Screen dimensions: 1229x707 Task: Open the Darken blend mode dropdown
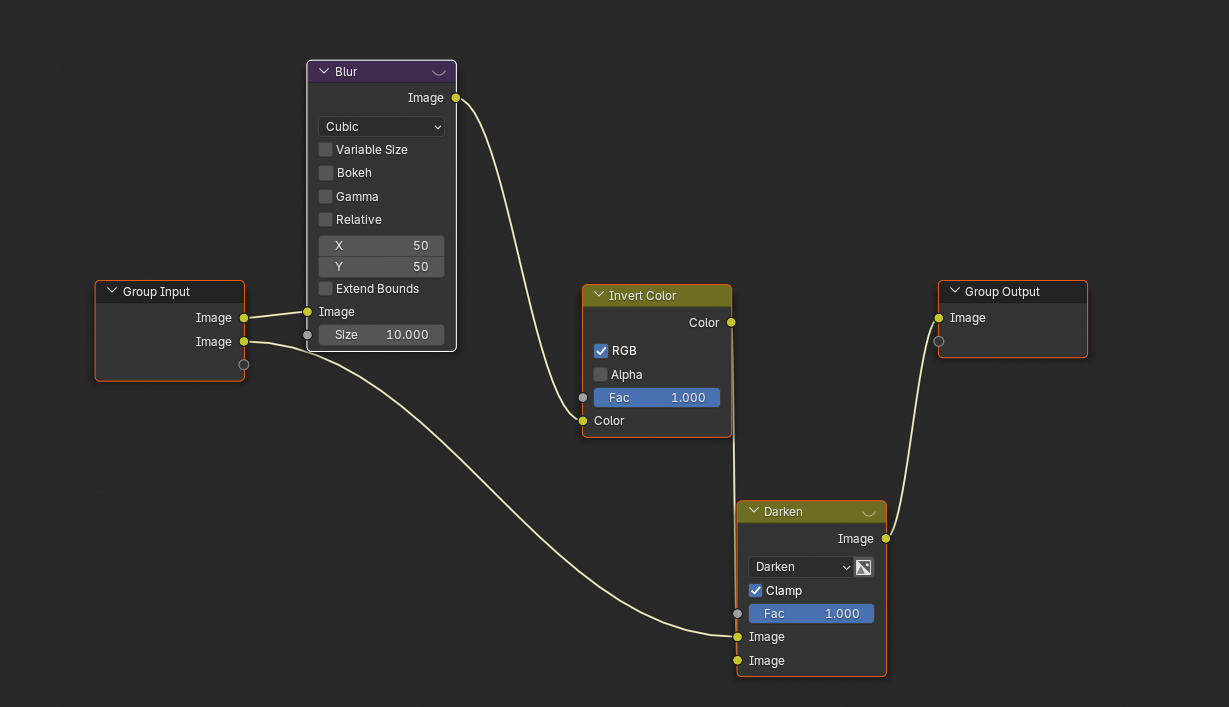[800, 567]
